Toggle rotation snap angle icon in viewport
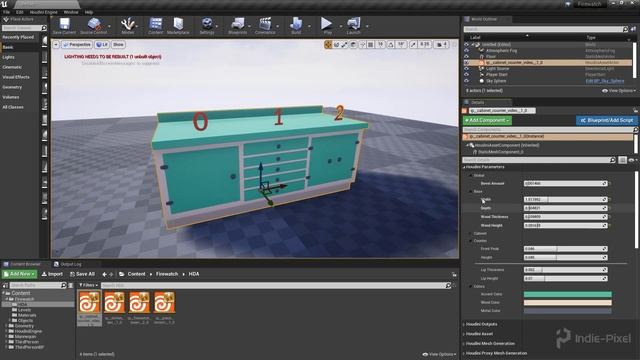The width and height of the screenshot is (640, 360). [391, 44]
